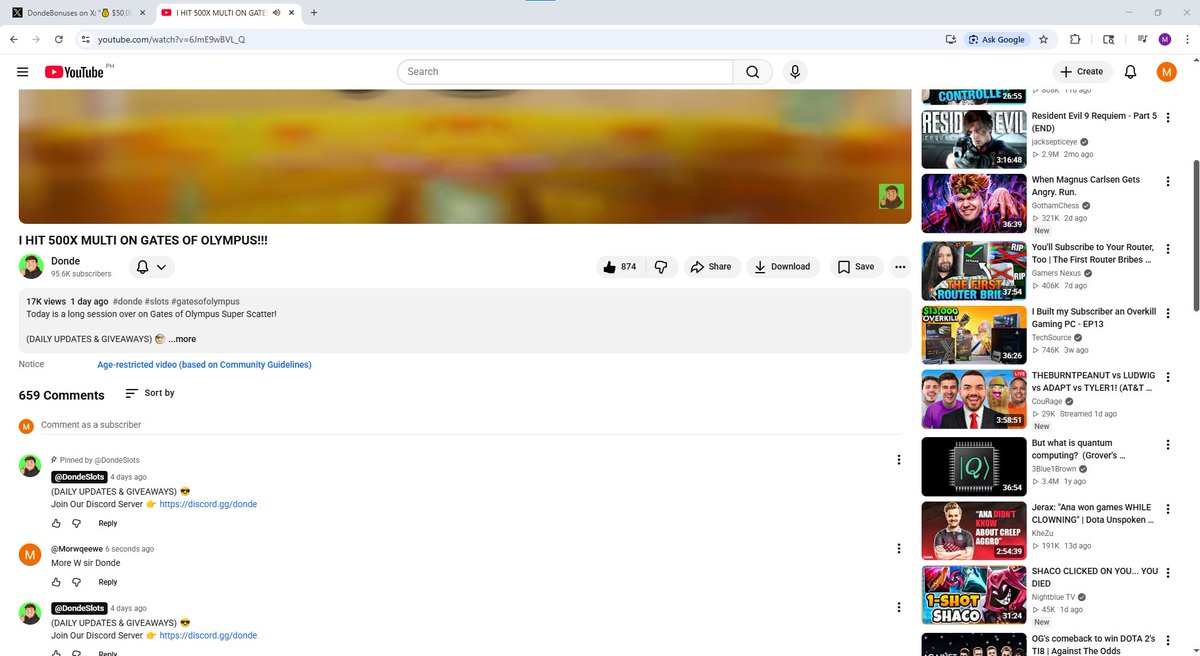Expand description with ...more

click(x=181, y=339)
